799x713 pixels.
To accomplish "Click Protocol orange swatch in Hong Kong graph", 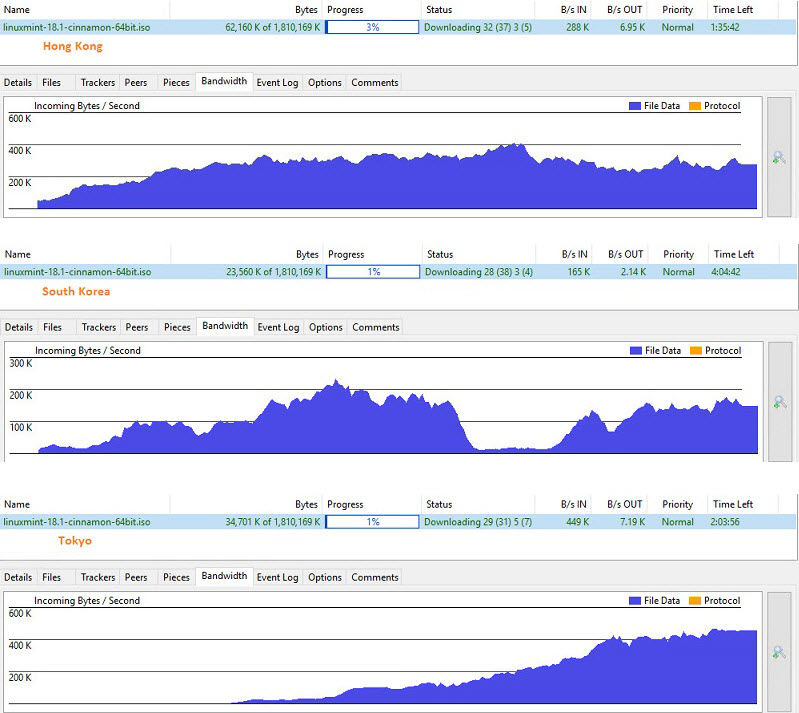I will tap(695, 106).
